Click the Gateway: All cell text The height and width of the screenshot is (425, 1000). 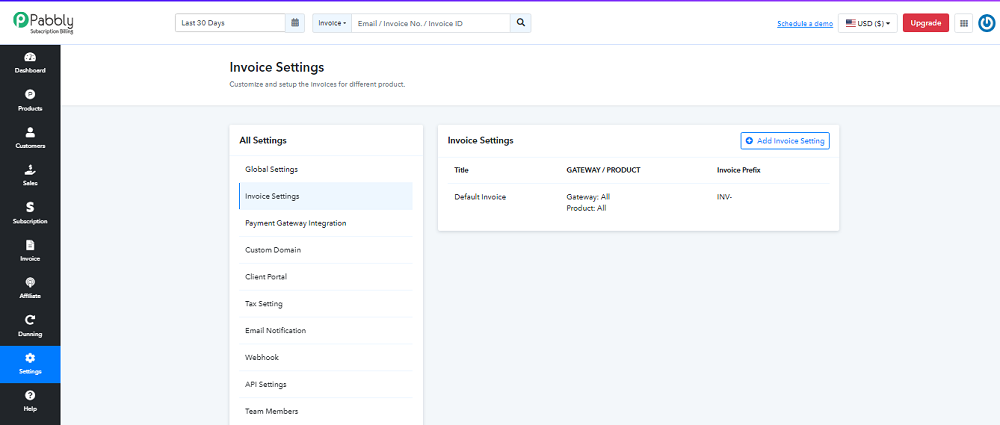(x=588, y=197)
